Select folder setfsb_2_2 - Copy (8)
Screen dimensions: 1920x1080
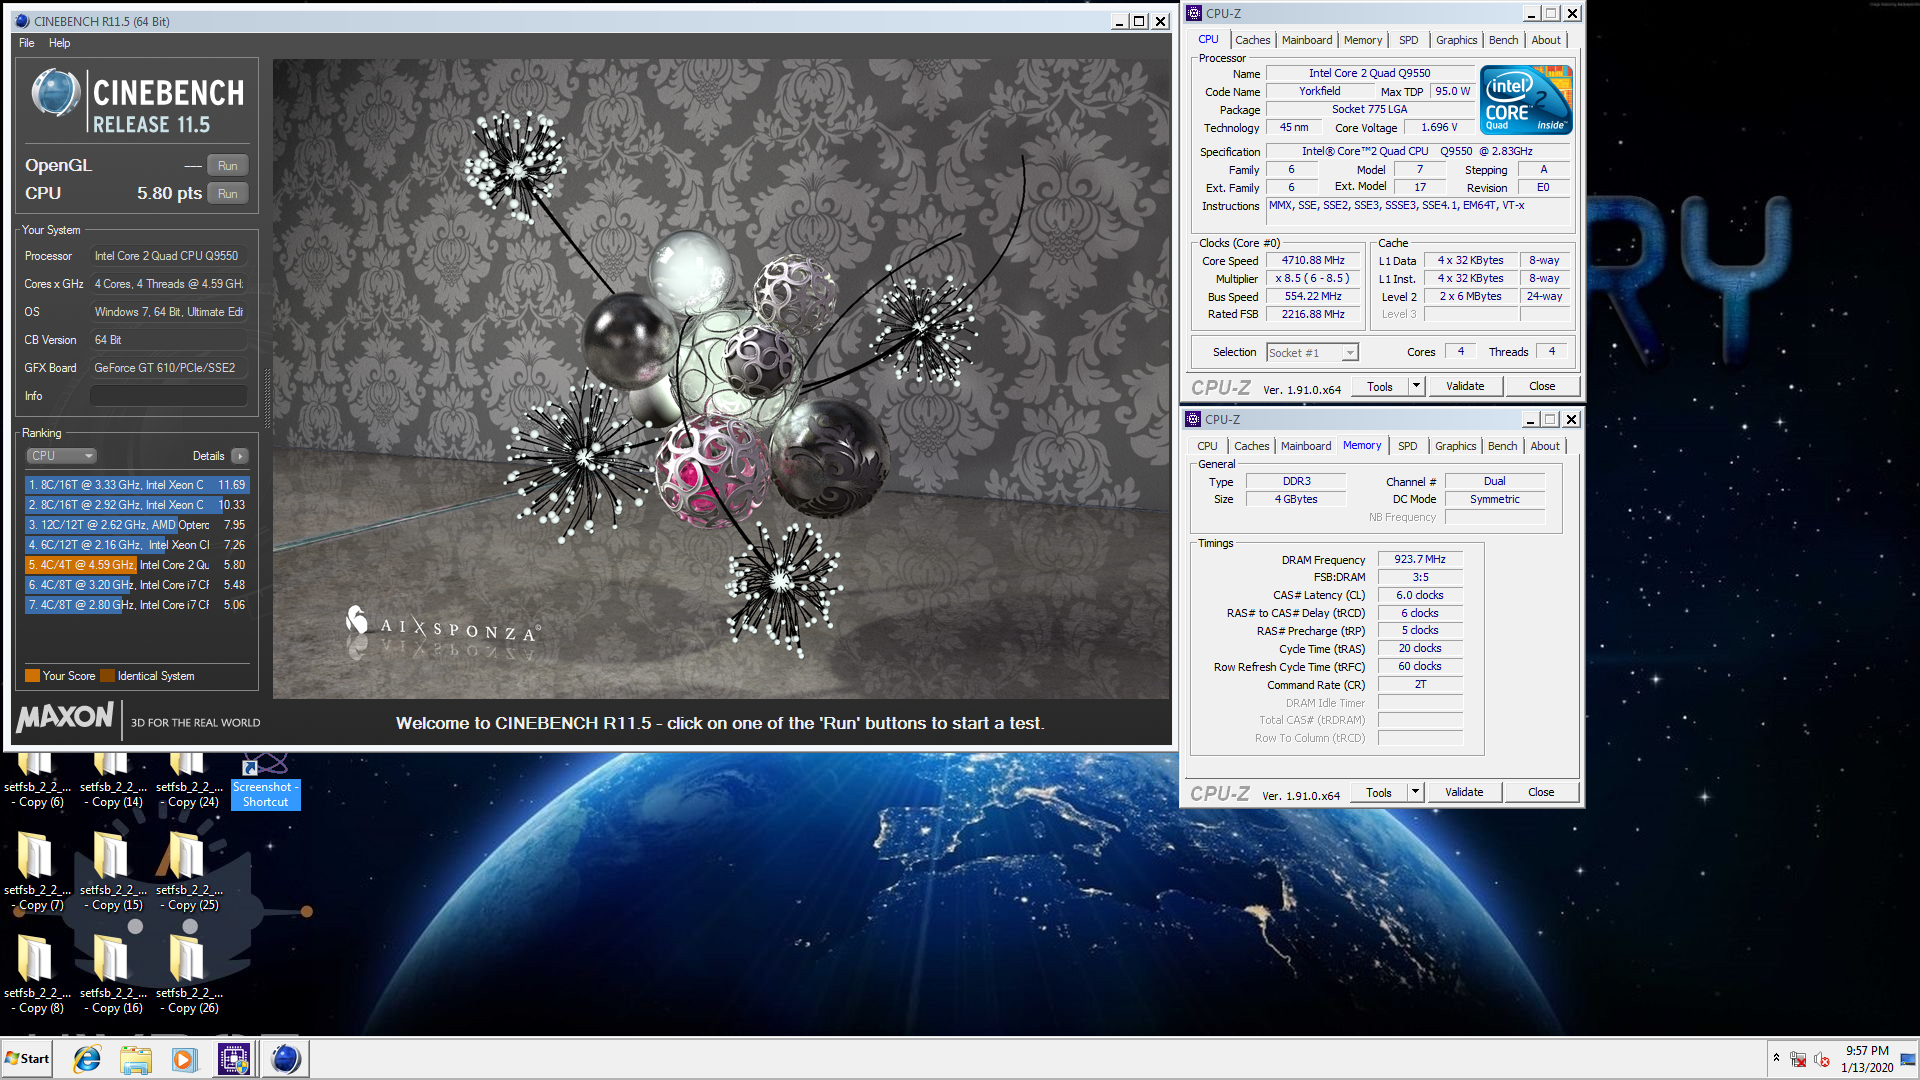[x=37, y=973]
